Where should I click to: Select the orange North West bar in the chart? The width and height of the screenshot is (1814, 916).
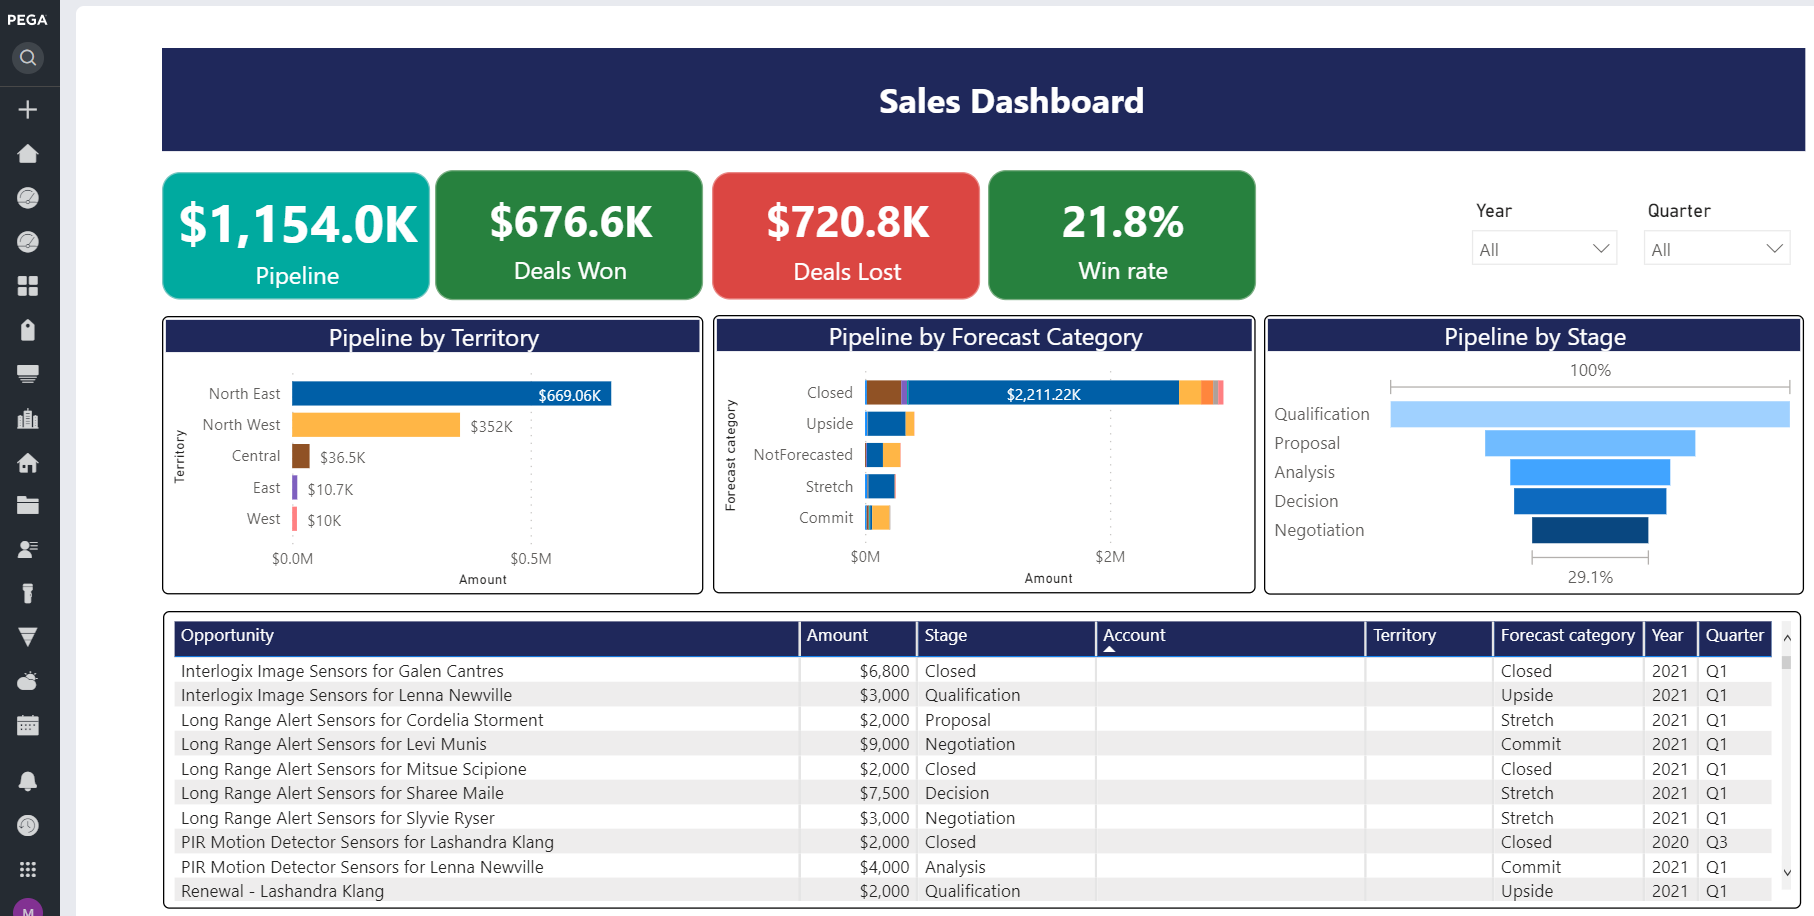tap(375, 425)
